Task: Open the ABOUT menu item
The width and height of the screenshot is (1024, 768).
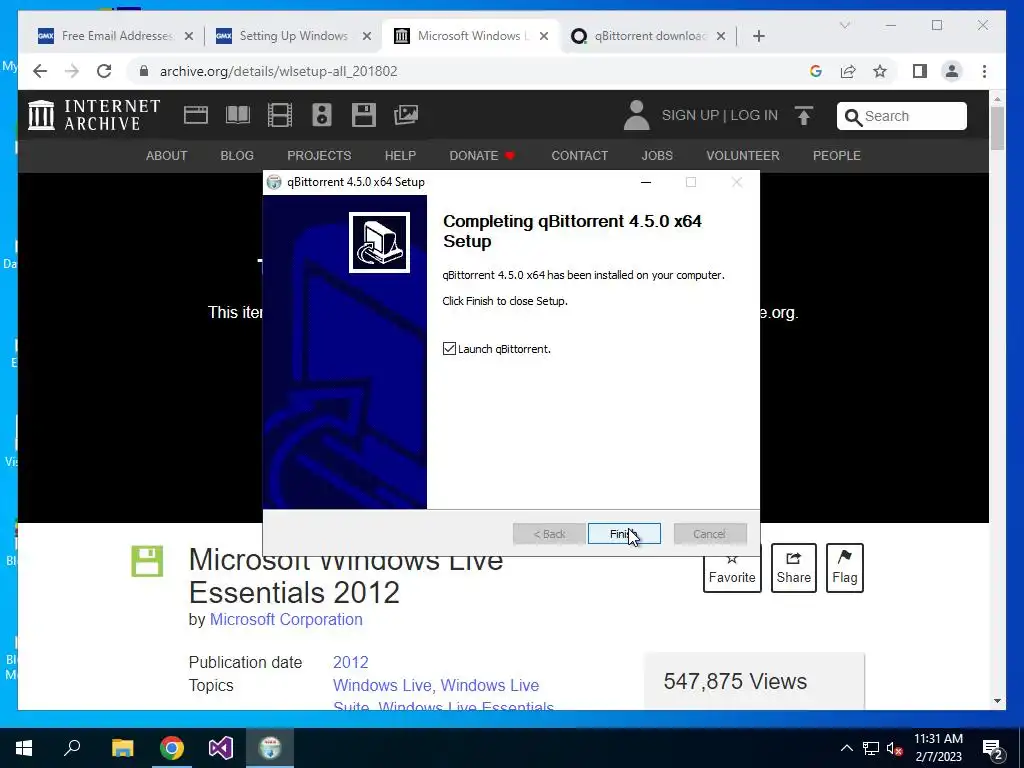Action: pos(167,155)
